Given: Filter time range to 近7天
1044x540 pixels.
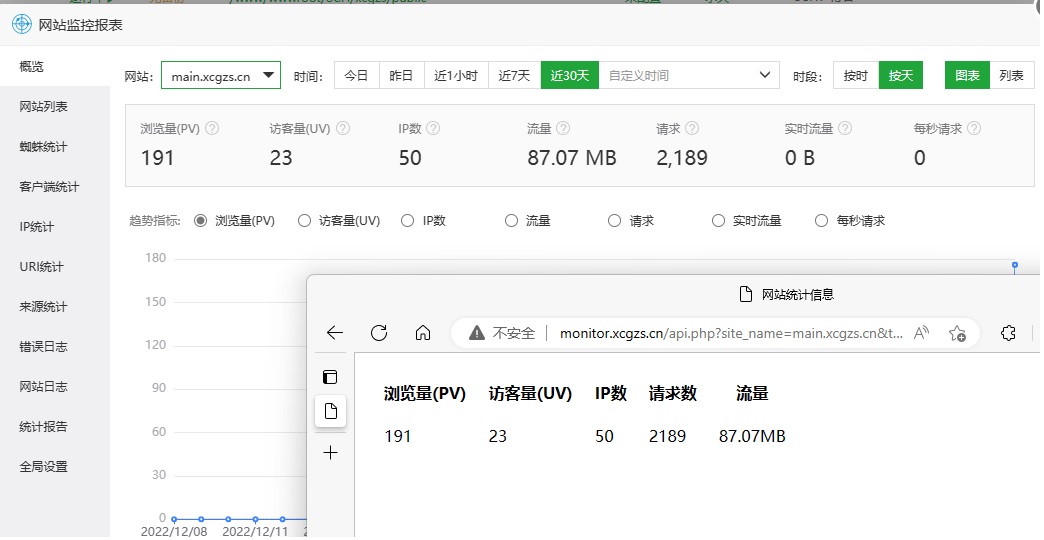Looking at the screenshot, I should tap(515, 75).
